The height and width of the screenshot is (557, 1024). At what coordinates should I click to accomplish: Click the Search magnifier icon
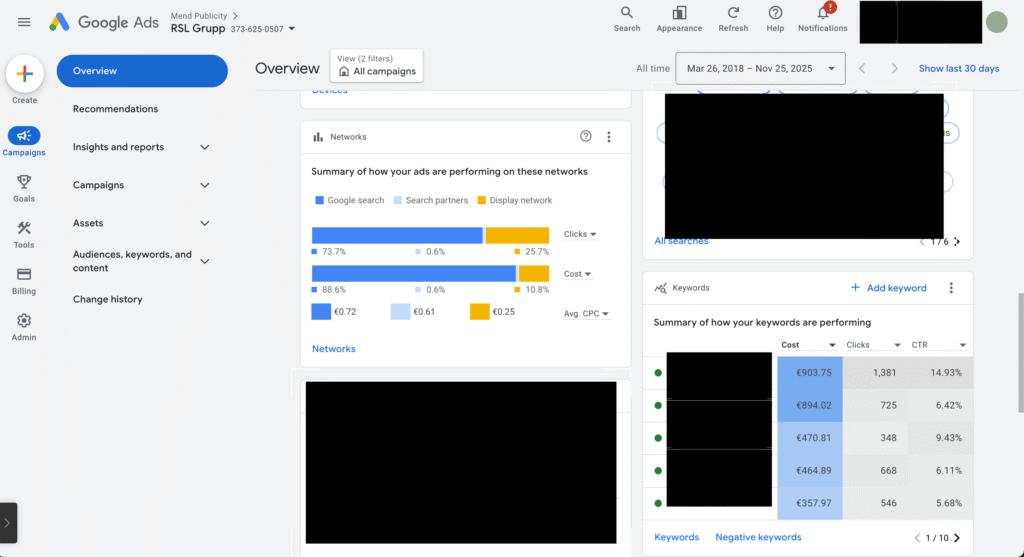[x=627, y=13]
